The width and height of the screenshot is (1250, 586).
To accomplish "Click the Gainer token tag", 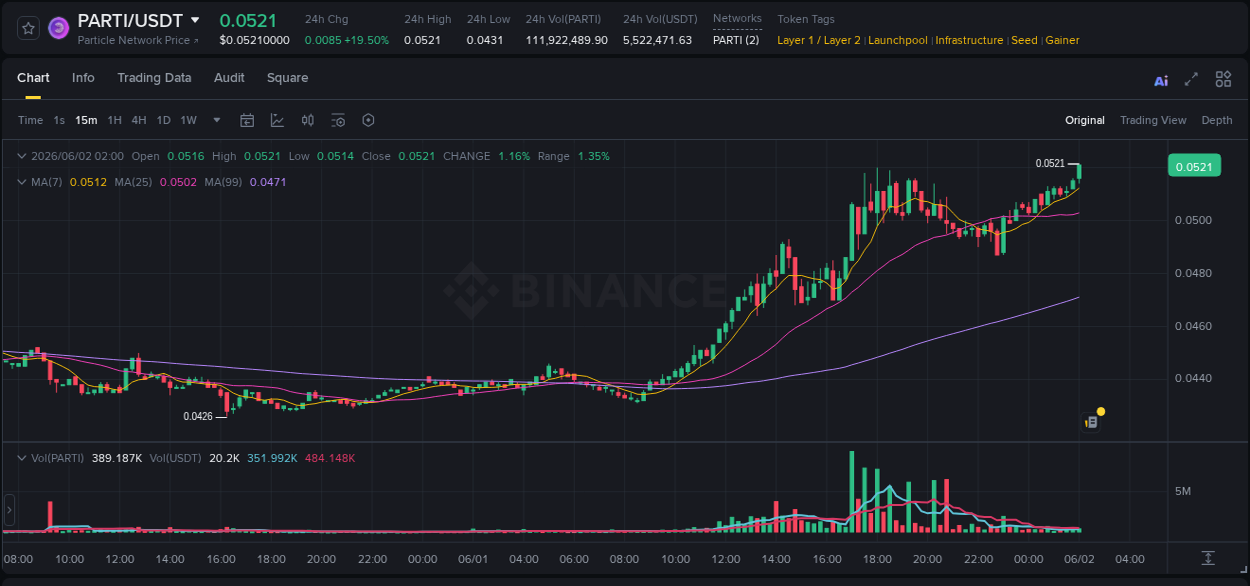I will [x=1062, y=40].
